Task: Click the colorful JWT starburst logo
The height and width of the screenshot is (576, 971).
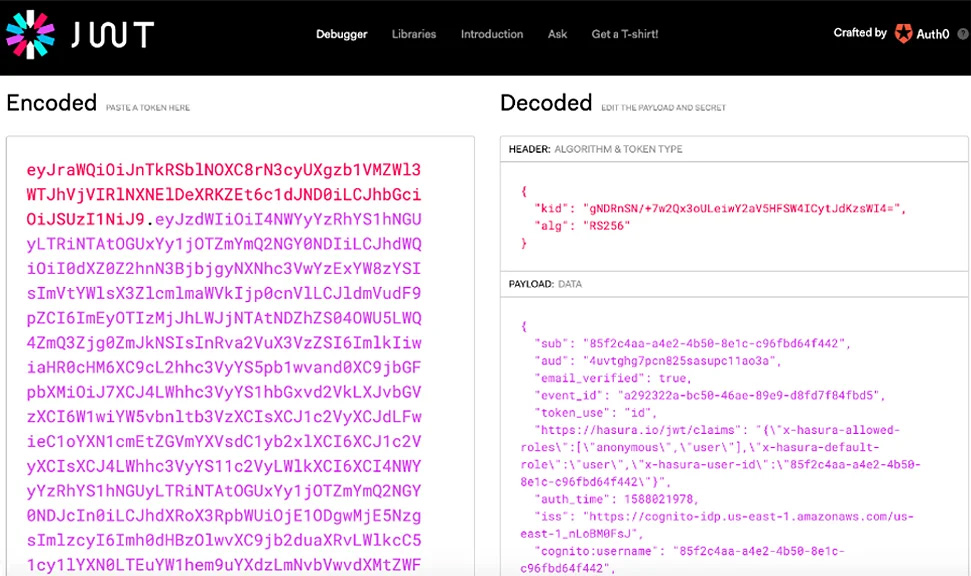Action: coord(30,35)
